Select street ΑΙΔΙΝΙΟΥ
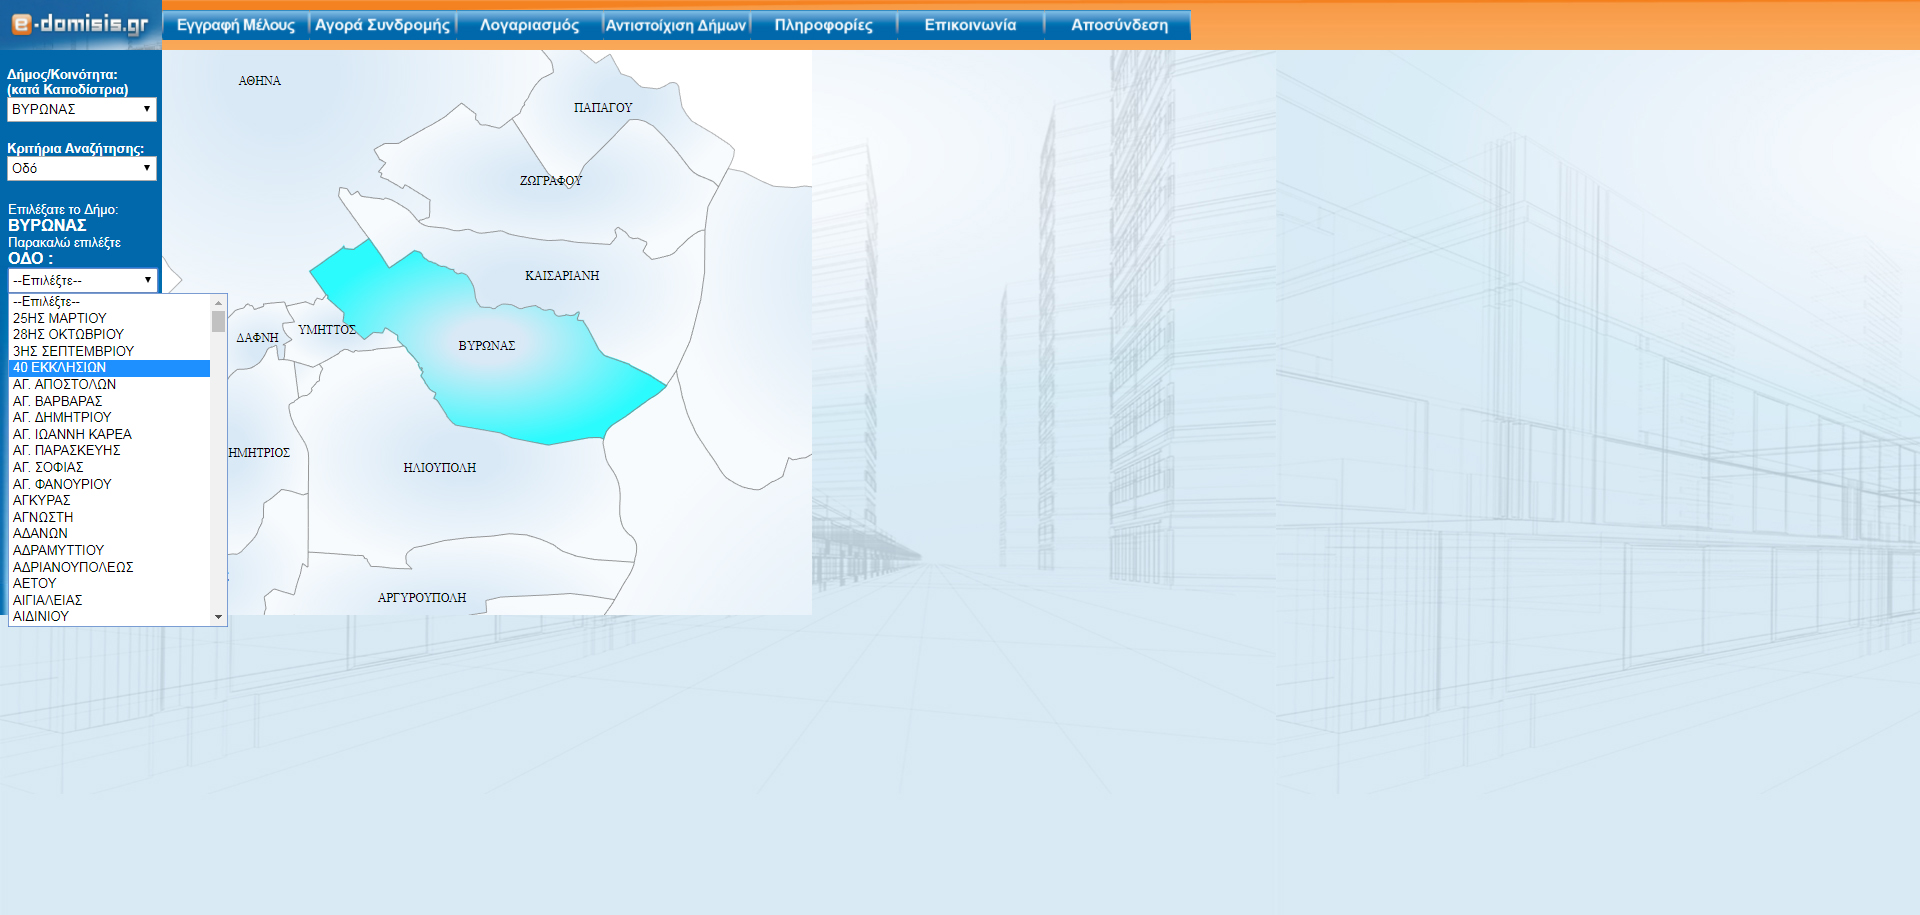Viewport: 1920px width, 915px height. (x=110, y=616)
